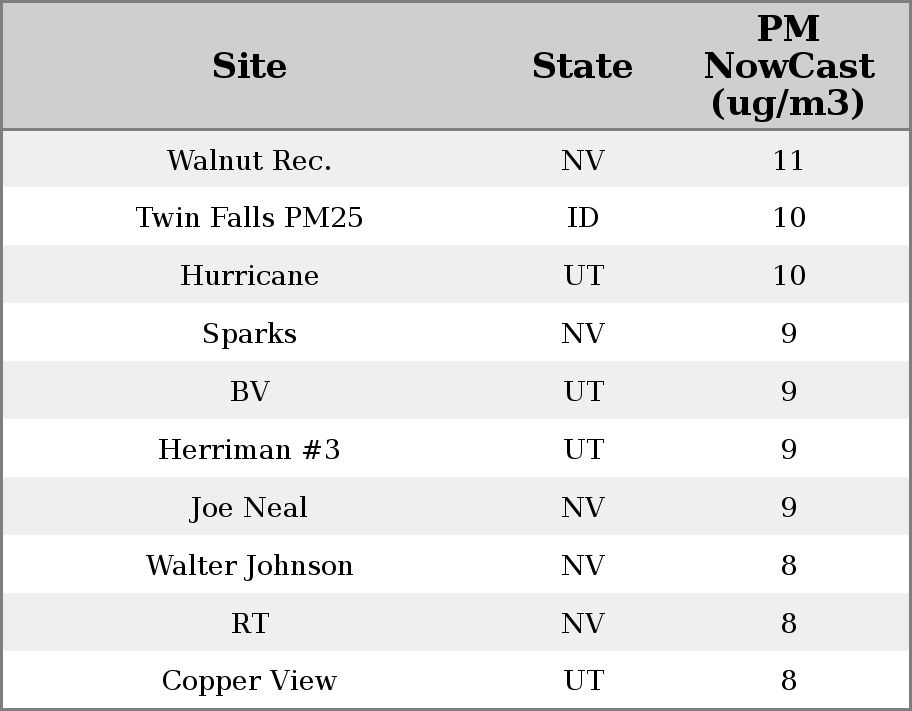Select the NowCast value for Sparks
This screenshot has width=912, height=711.
click(788, 334)
